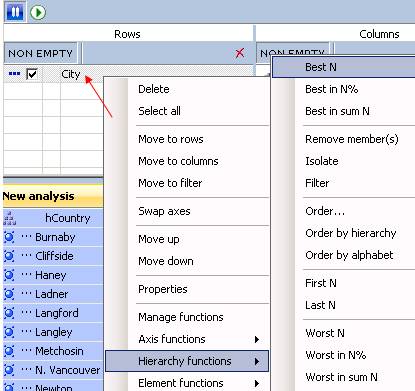Click the blue dots icon beside City checkbox
The image size is (415, 391).
point(14,74)
